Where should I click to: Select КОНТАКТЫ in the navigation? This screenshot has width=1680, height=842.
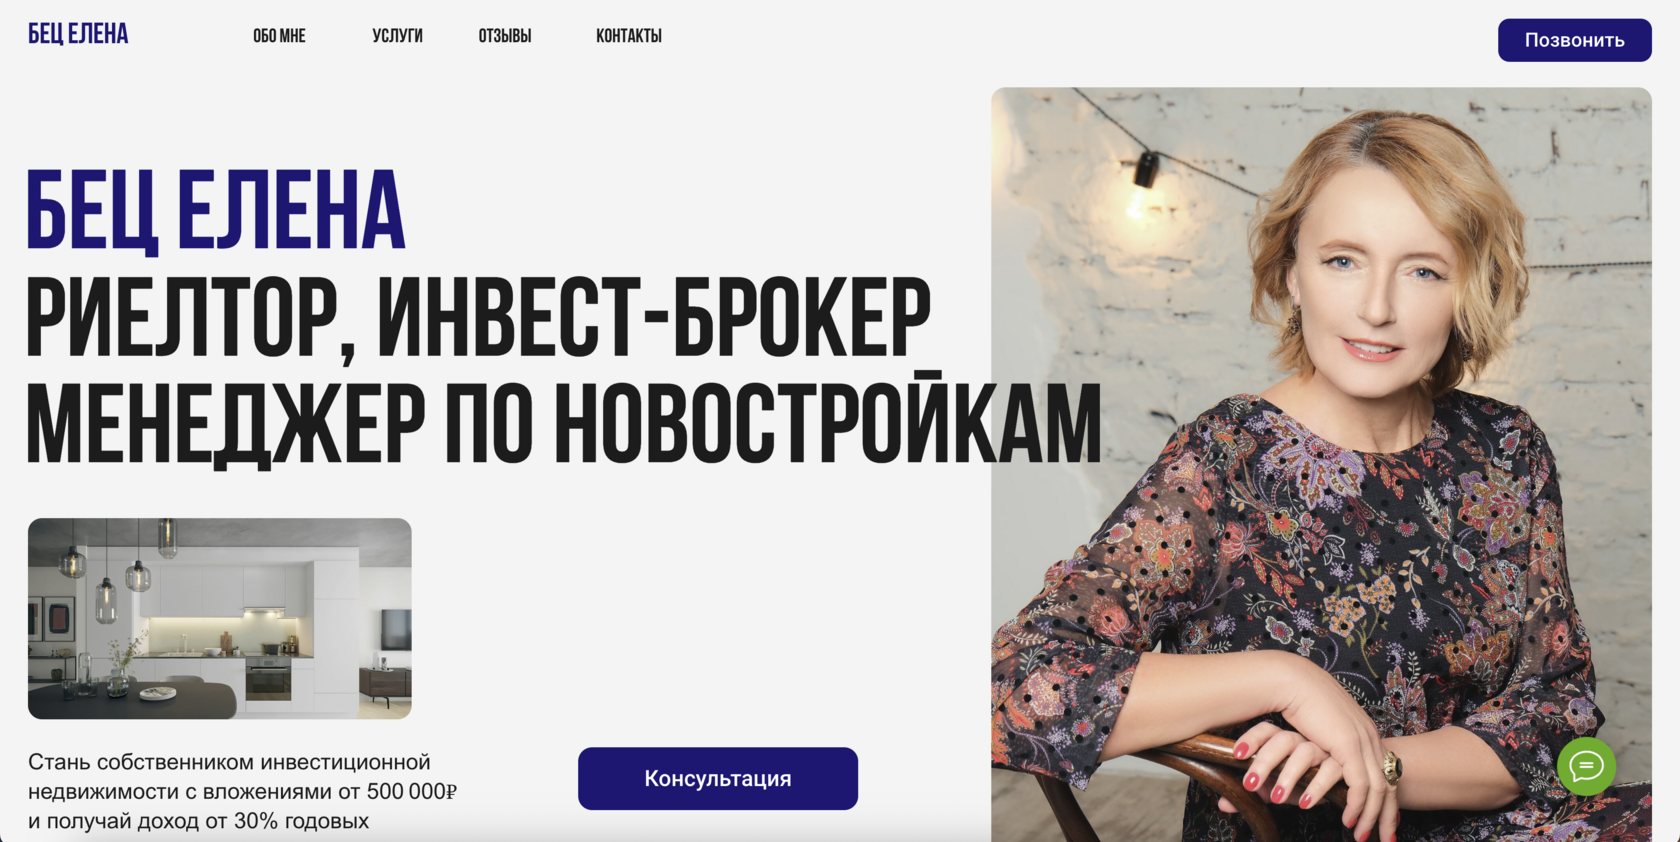pyautogui.click(x=629, y=36)
